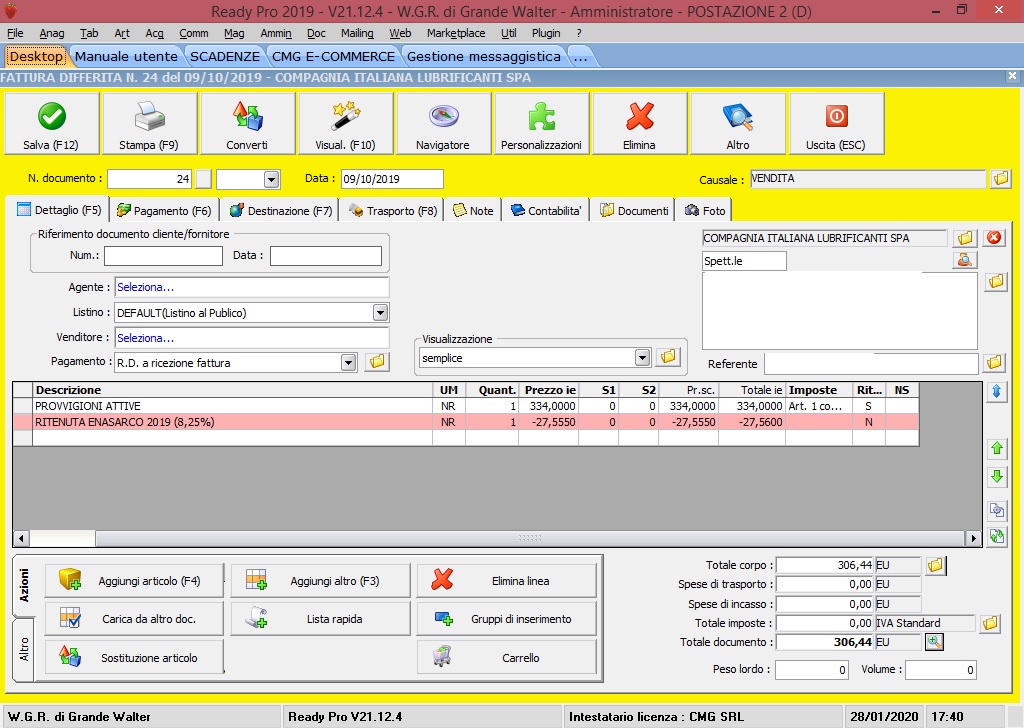Open the Converti document tool
The height and width of the screenshot is (728, 1024).
point(248,123)
